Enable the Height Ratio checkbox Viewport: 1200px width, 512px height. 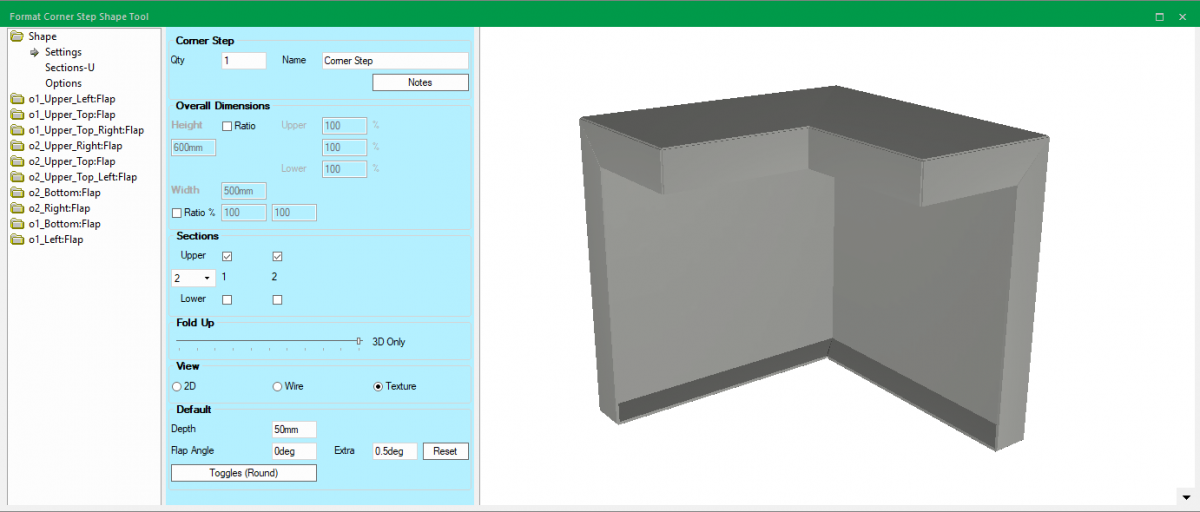pyautogui.click(x=227, y=126)
